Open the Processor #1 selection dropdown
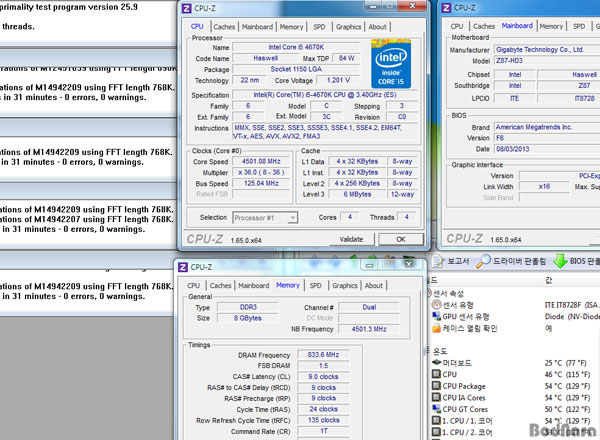The width and height of the screenshot is (600, 440). (265, 218)
